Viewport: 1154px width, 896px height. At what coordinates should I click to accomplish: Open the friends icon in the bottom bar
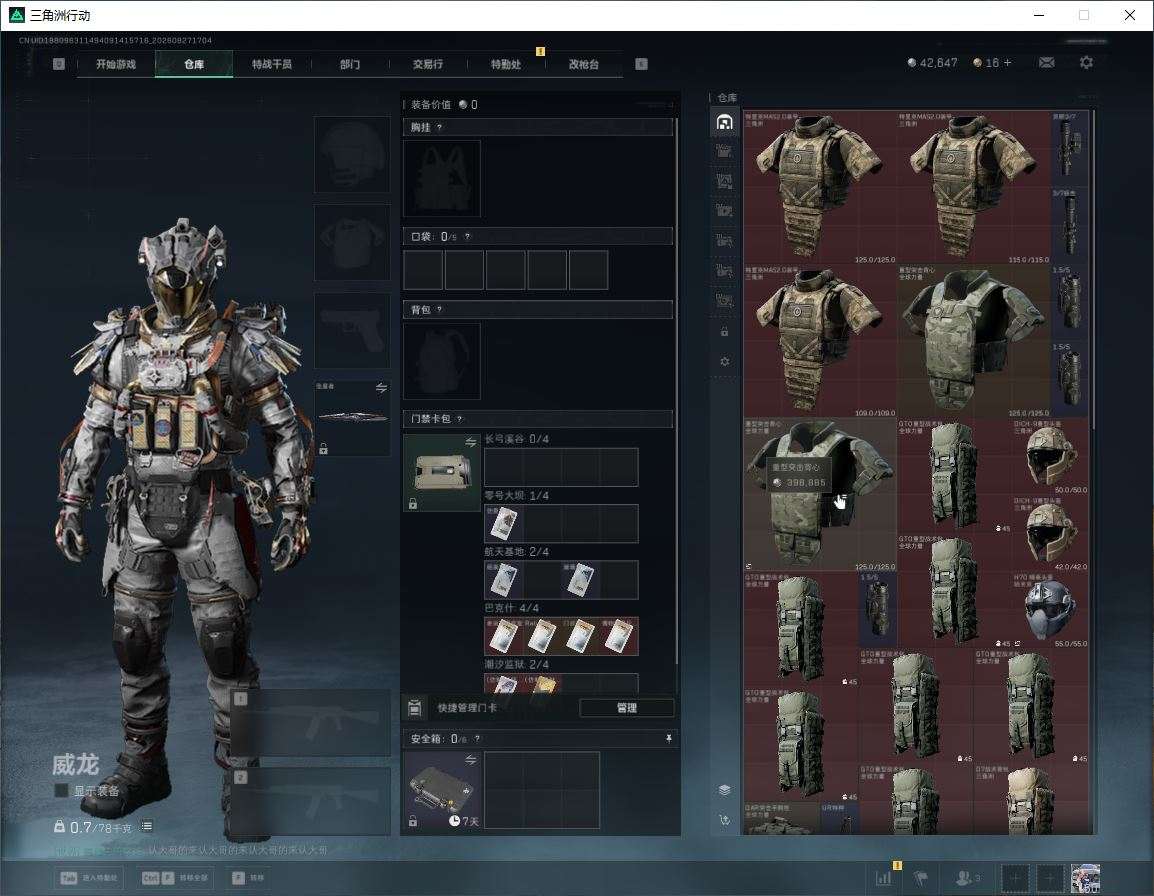coord(967,878)
